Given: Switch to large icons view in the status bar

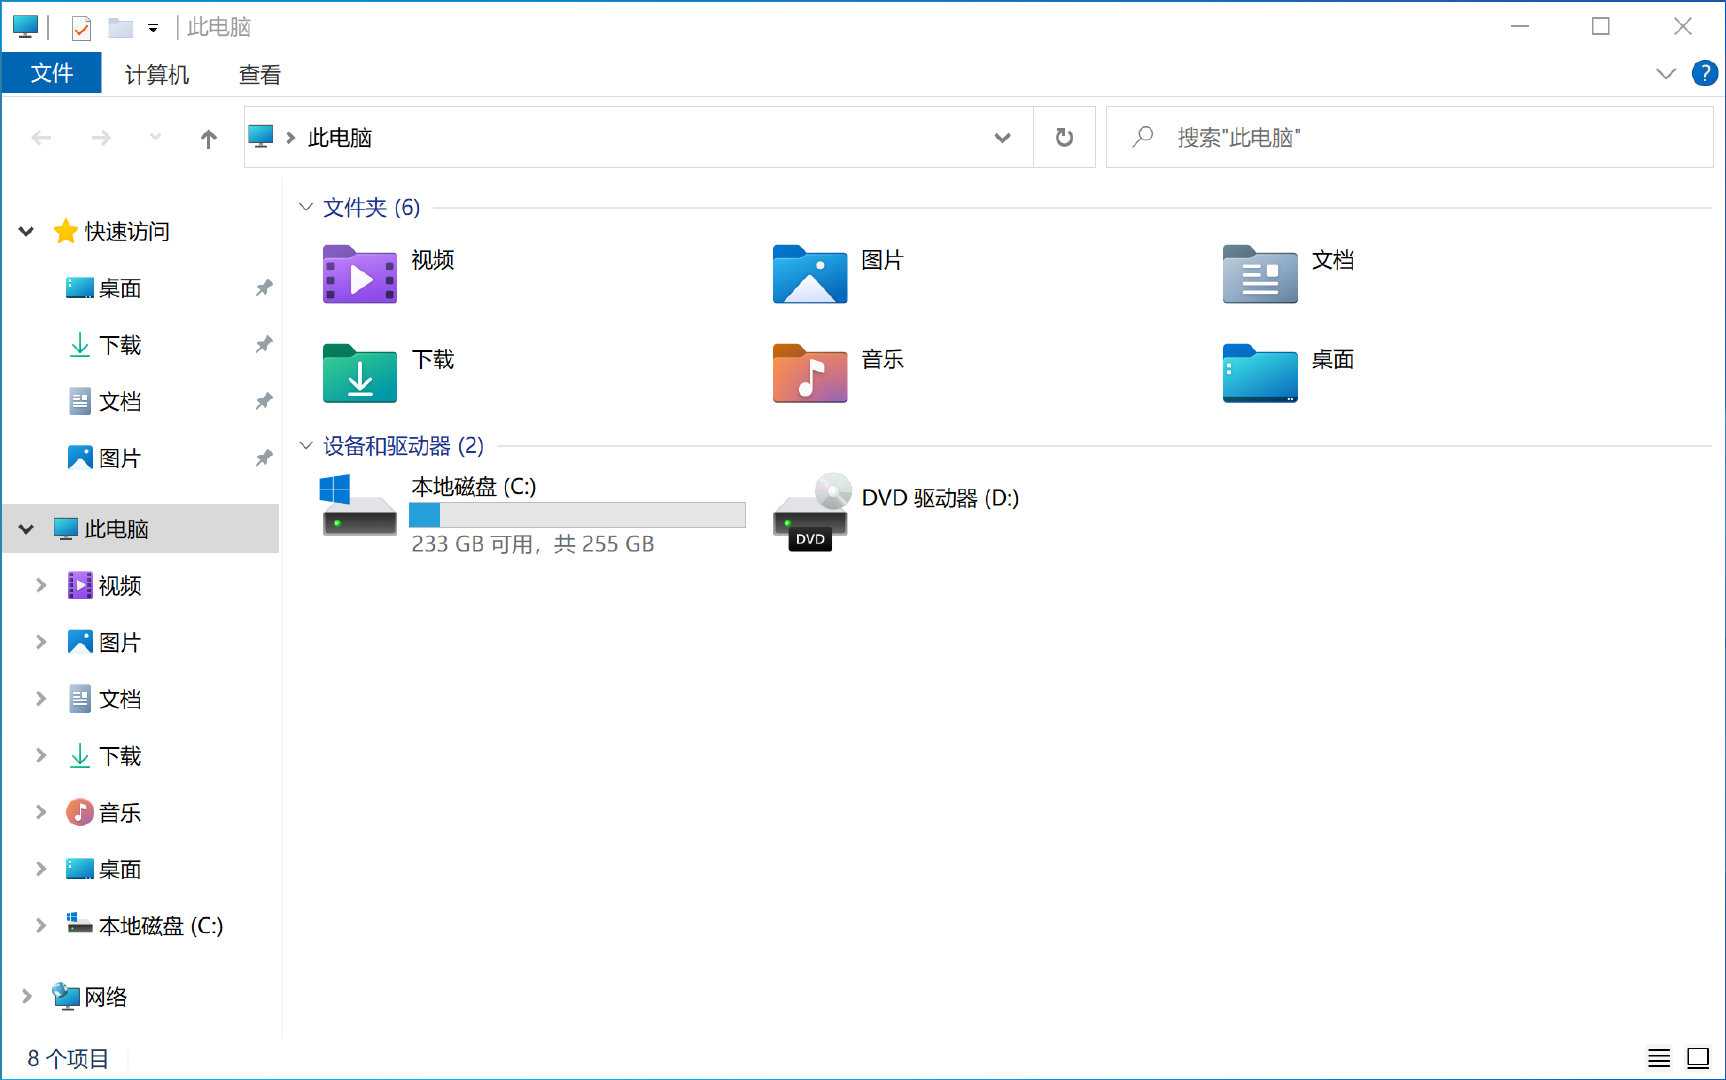Looking at the screenshot, I should (1697, 1057).
